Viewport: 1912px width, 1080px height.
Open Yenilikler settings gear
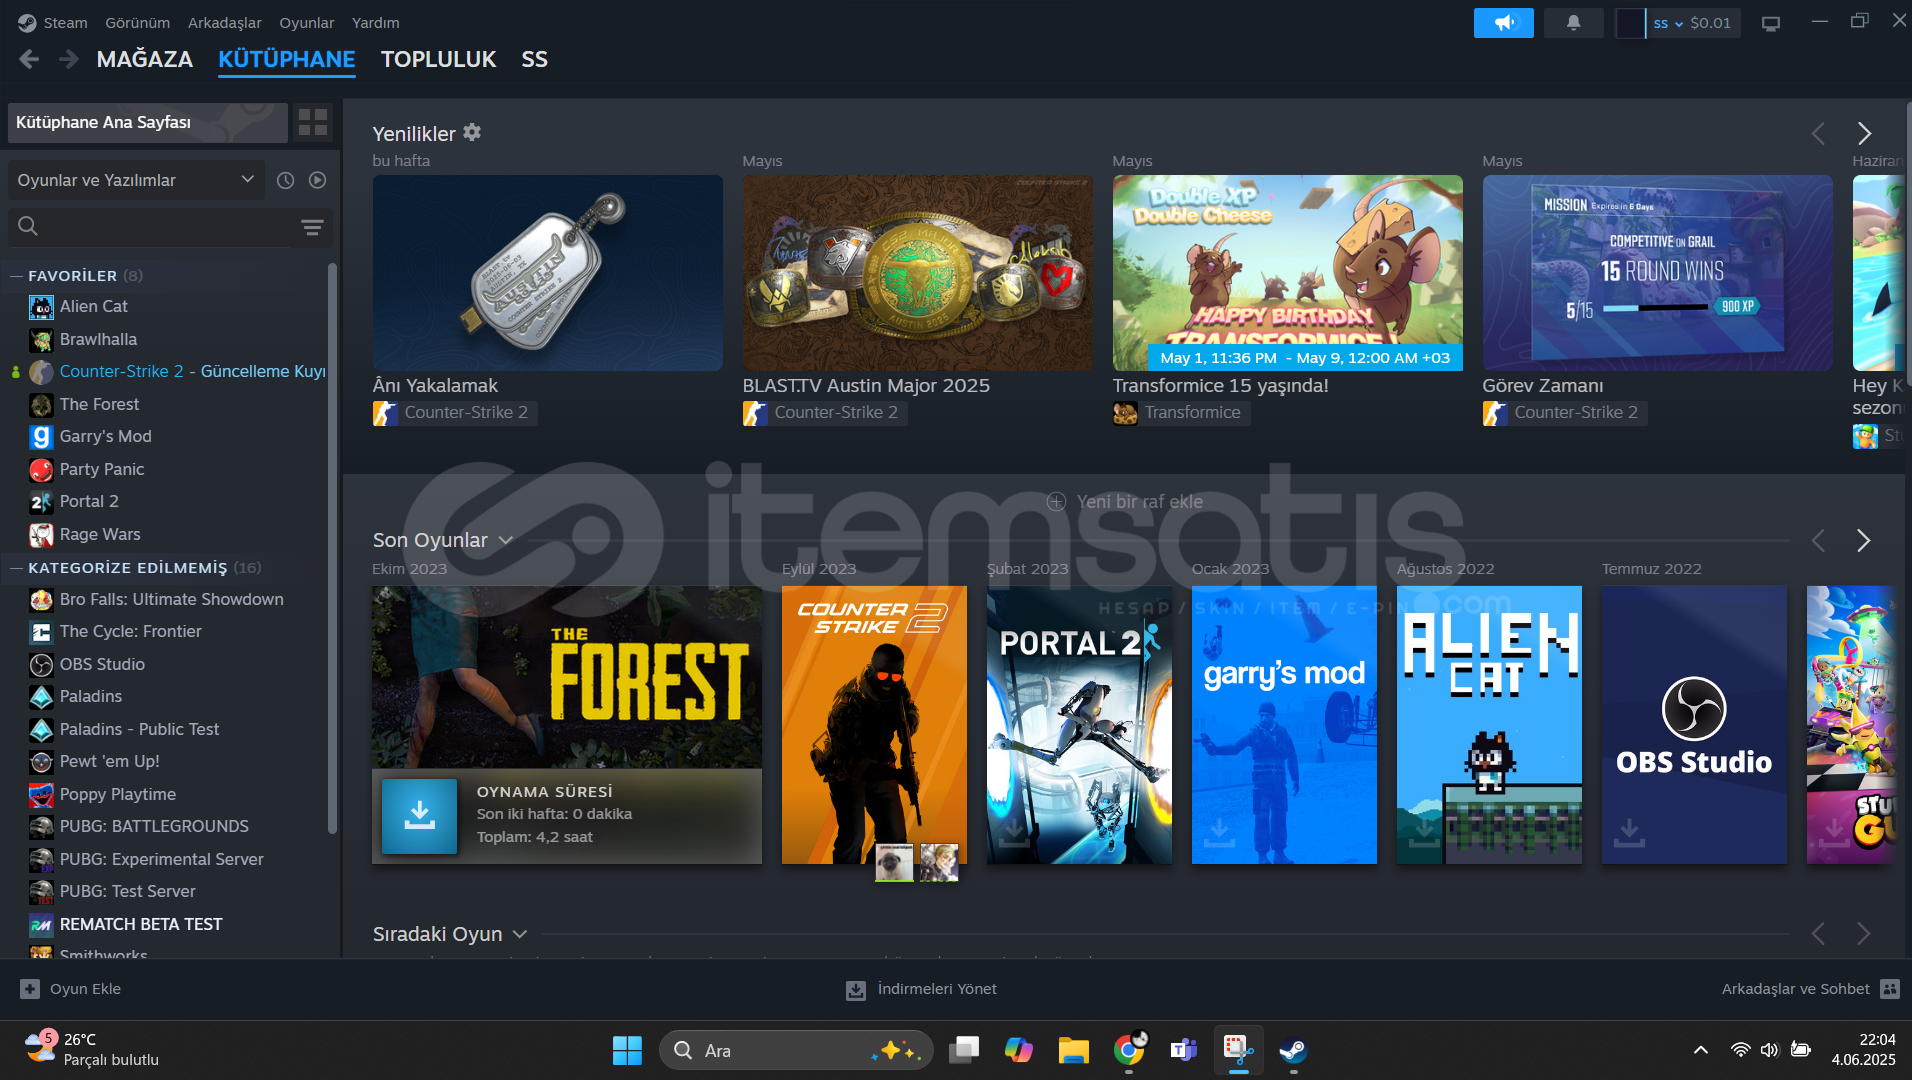(472, 132)
